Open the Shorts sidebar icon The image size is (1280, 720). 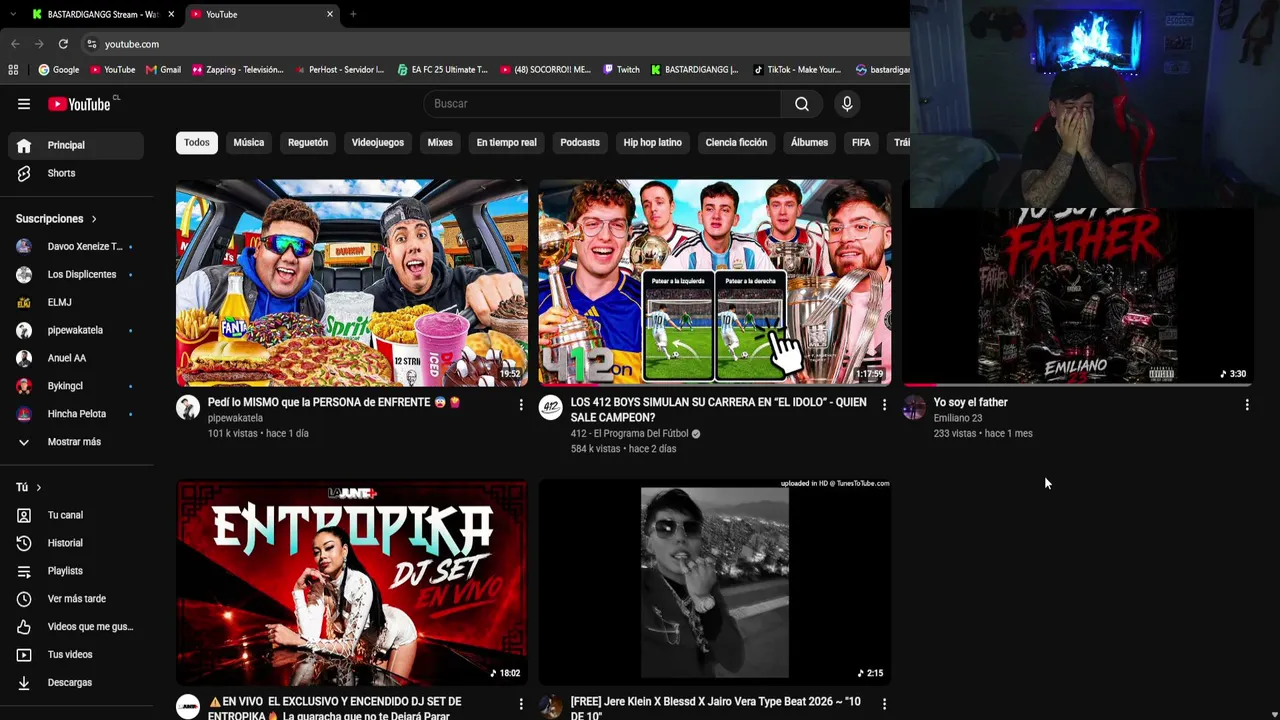[x=24, y=173]
